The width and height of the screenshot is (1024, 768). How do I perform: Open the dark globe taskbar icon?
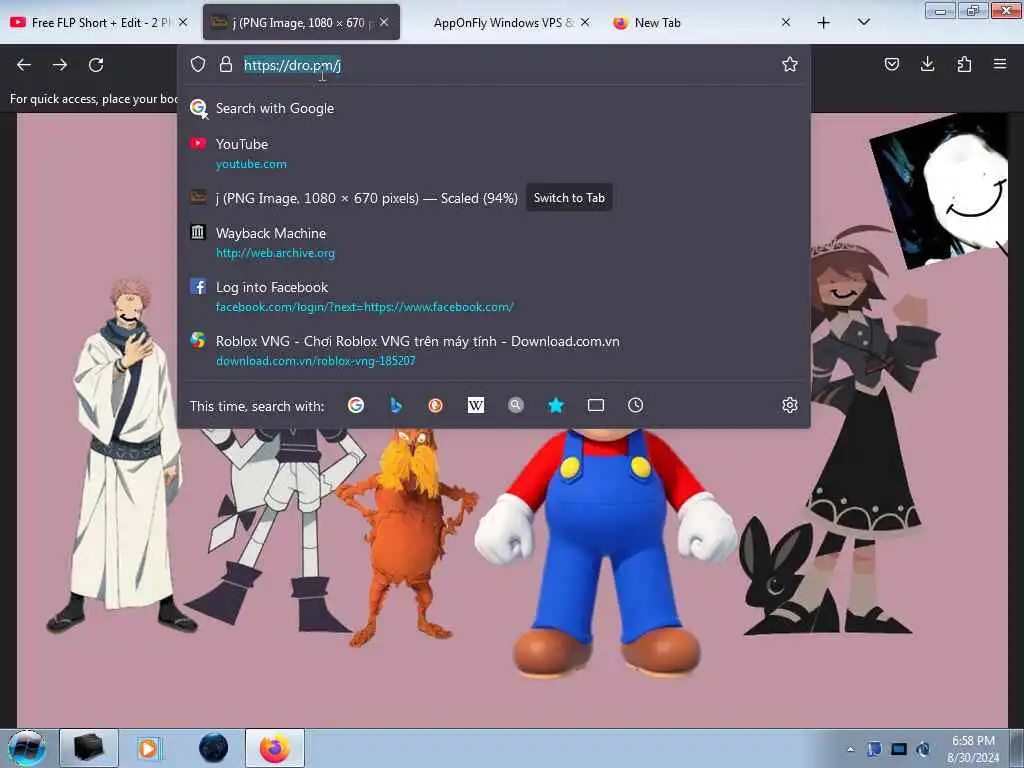point(214,748)
